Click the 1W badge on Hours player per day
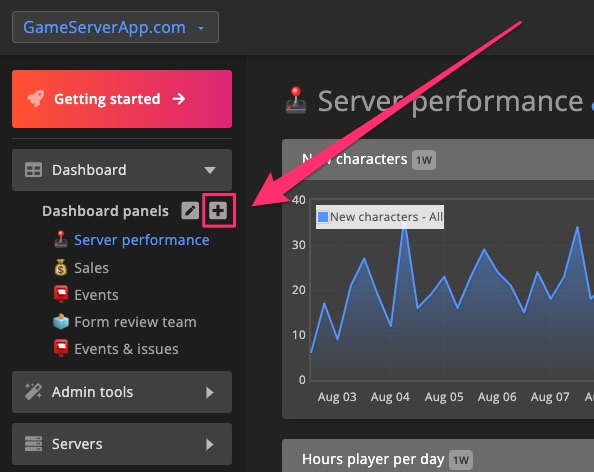This screenshot has height=472, width=594. (x=461, y=460)
